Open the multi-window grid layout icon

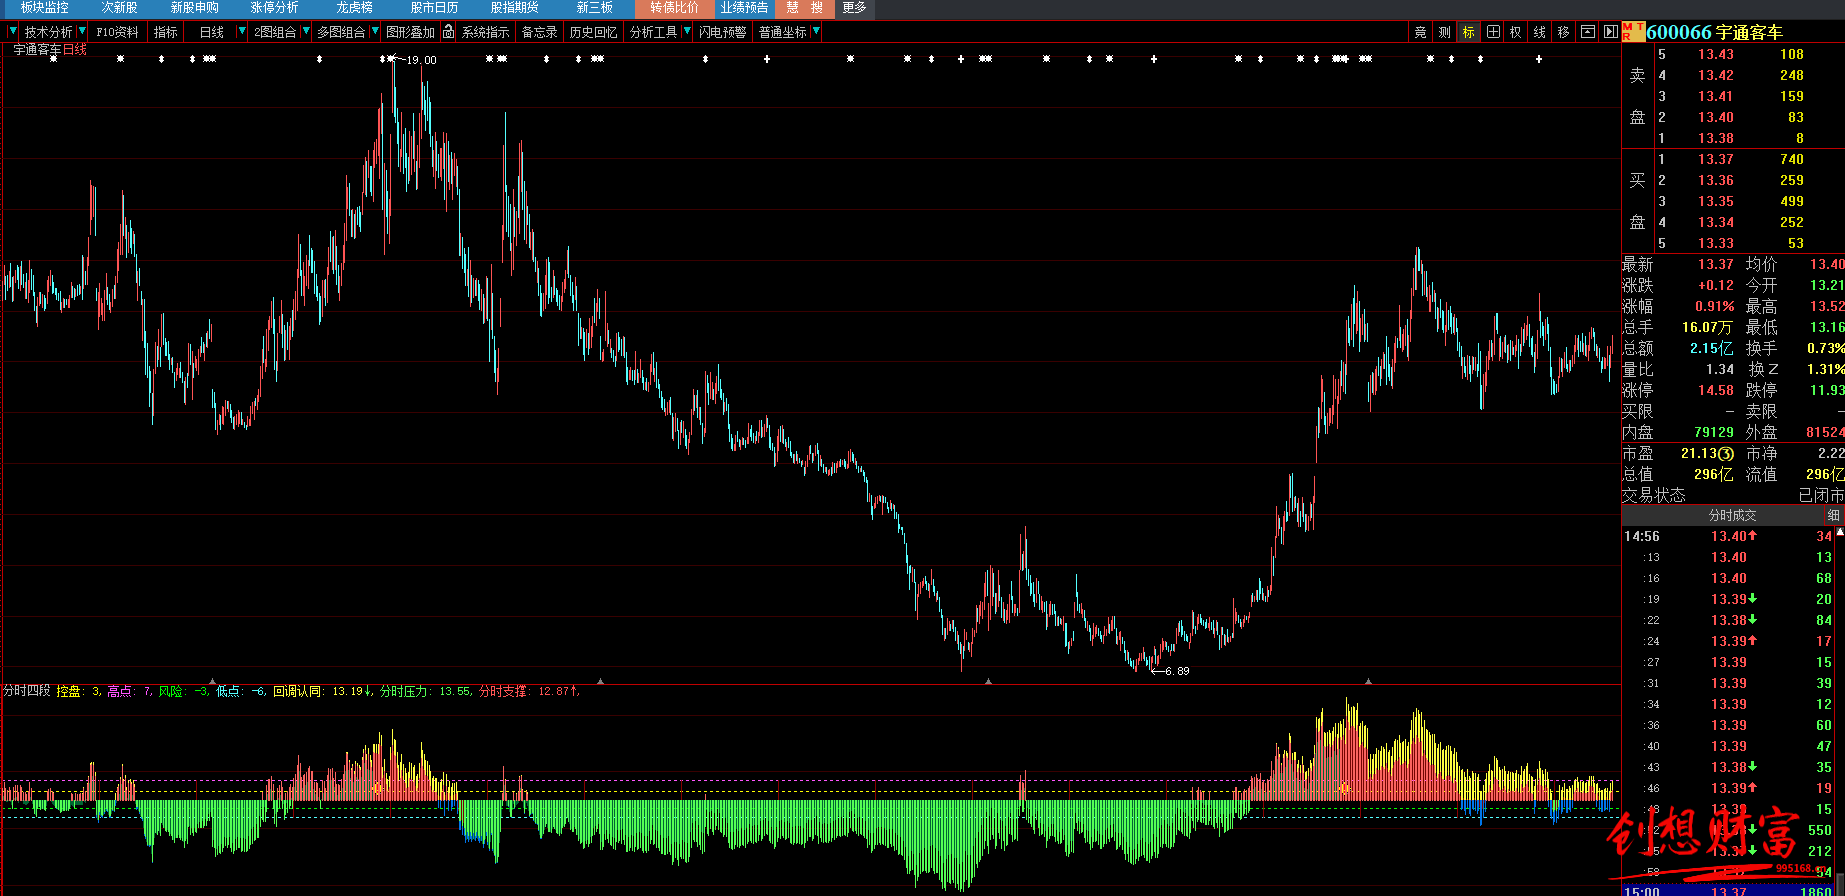[x=1492, y=32]
